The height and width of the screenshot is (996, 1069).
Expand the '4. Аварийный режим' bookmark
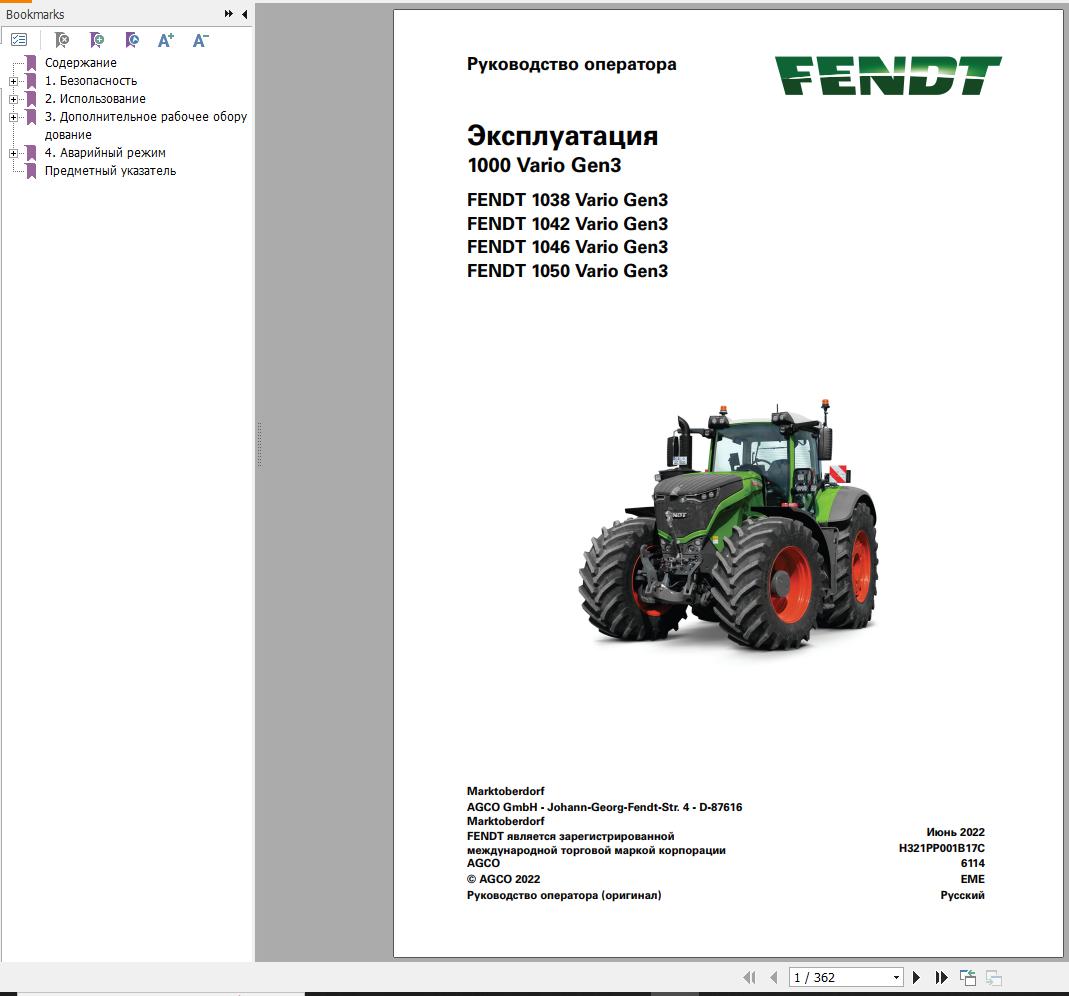click(13, 153)
